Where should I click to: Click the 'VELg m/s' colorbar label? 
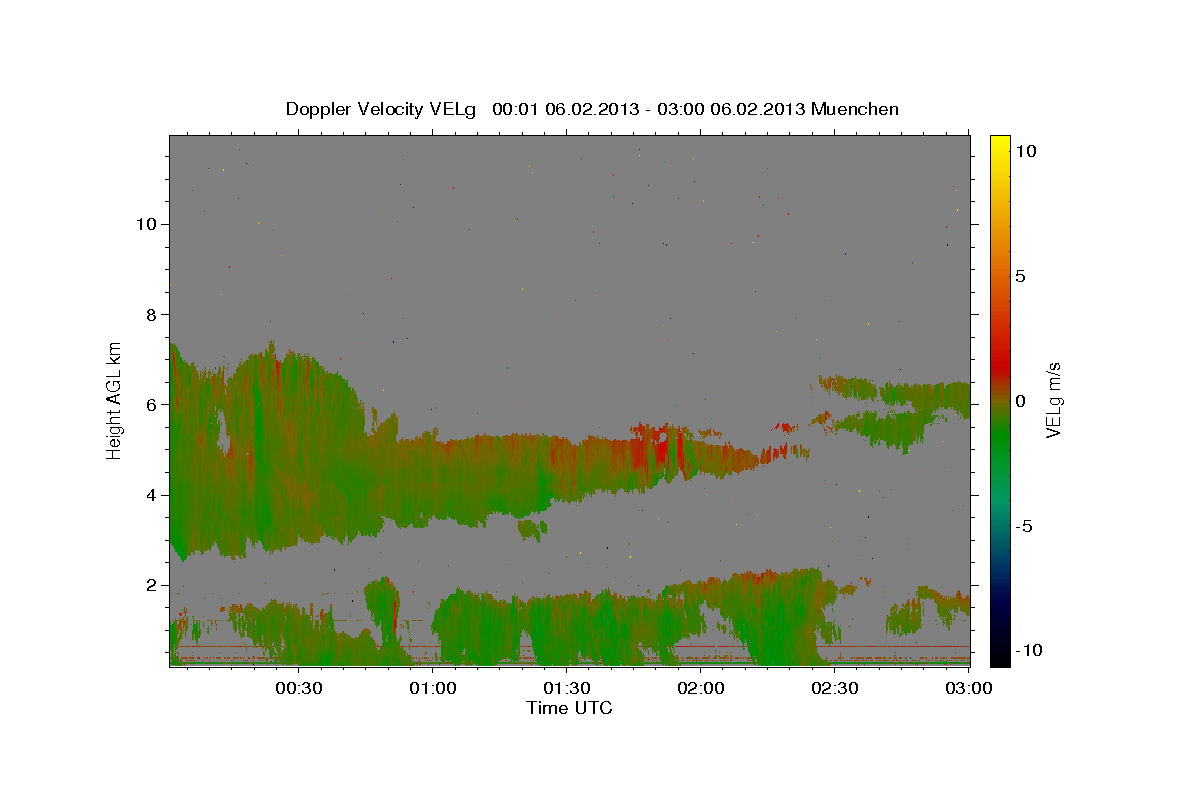point(1053,399)
